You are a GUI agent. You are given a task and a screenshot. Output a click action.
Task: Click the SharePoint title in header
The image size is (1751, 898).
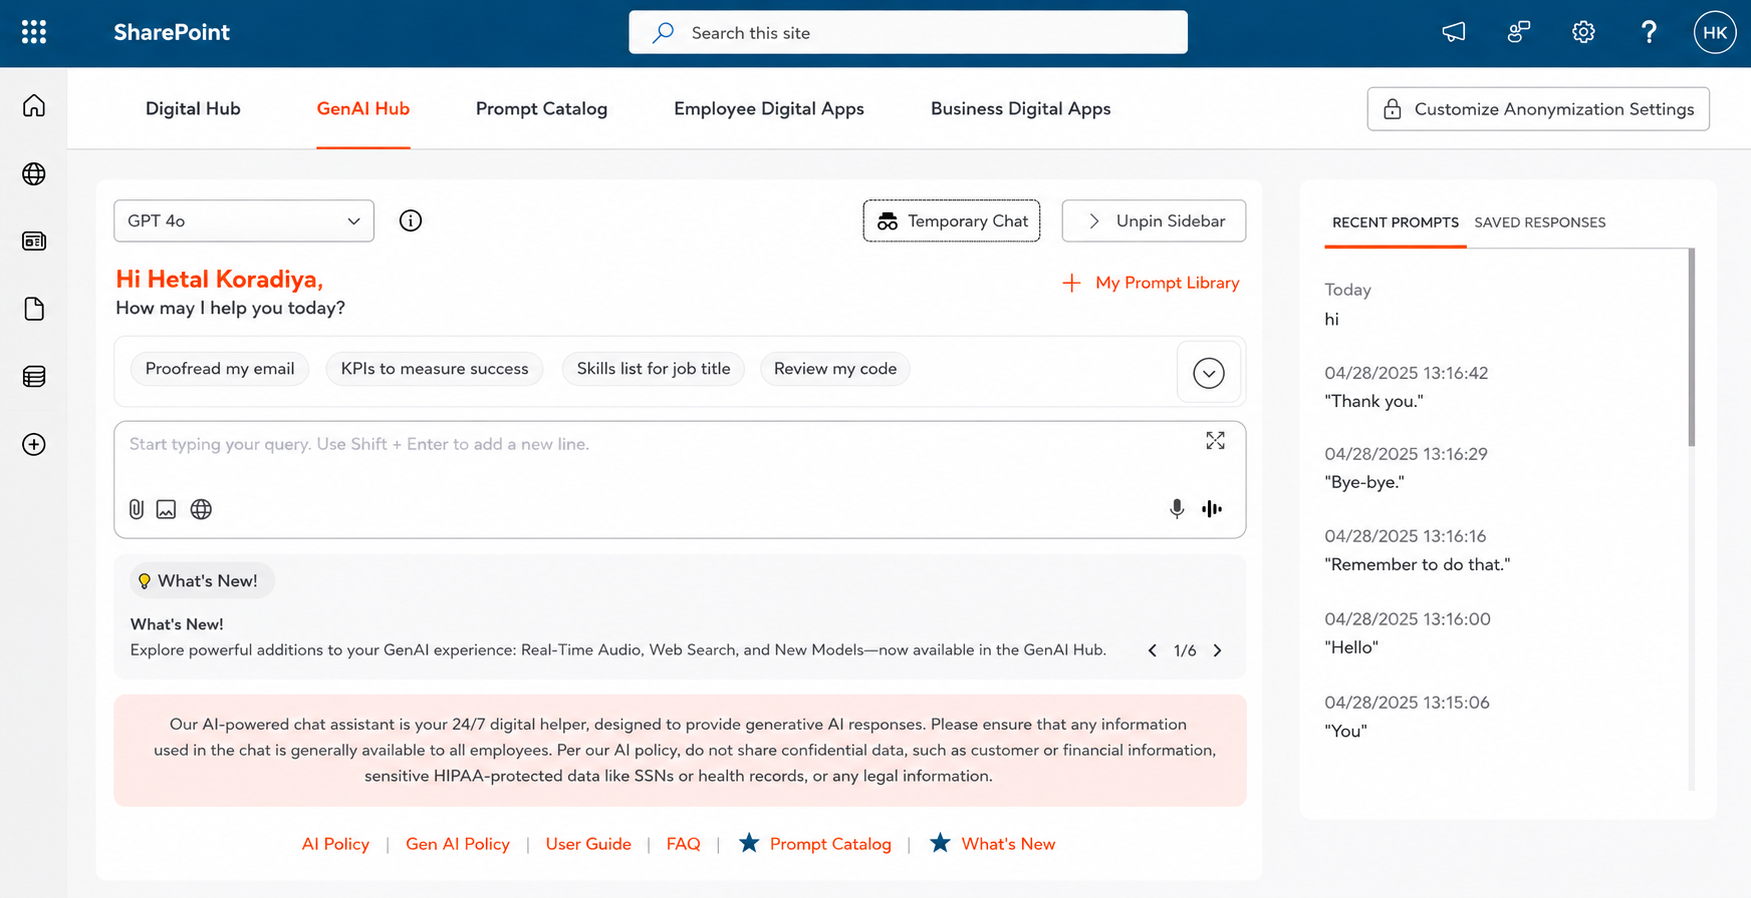pos(172,33)
